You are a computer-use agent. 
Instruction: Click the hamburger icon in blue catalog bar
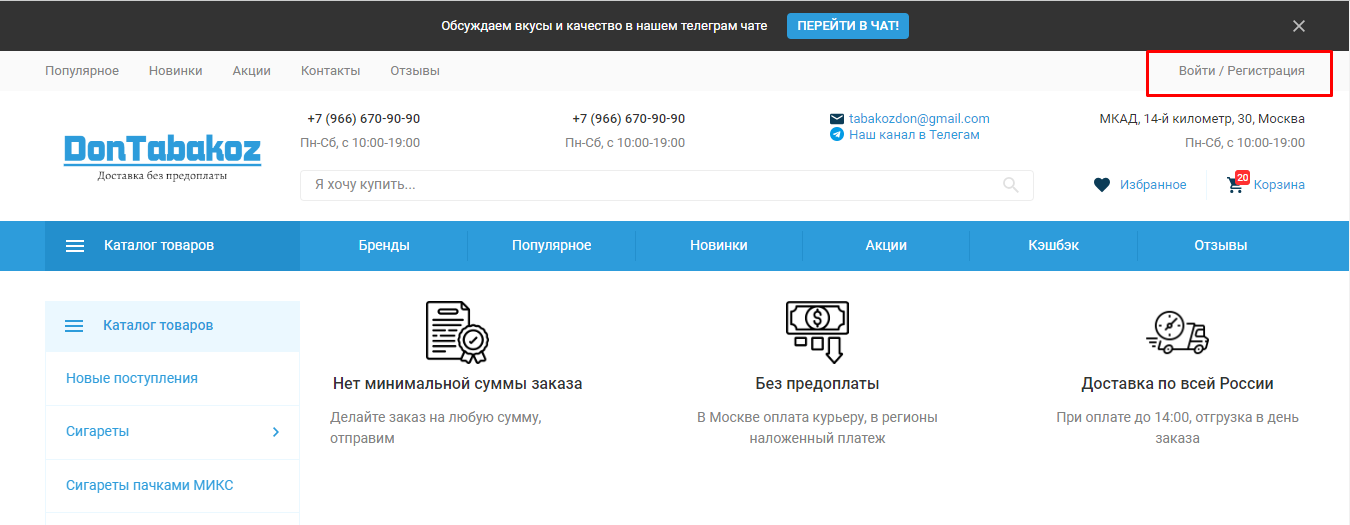tap(75, 246)
